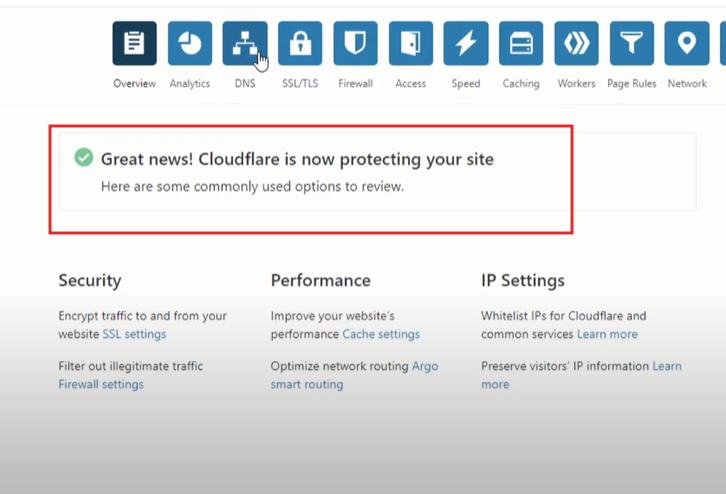Screen dimensions: 726x494
Task: Open the DNS network tree icon
Action: click(x=245, y=44)
